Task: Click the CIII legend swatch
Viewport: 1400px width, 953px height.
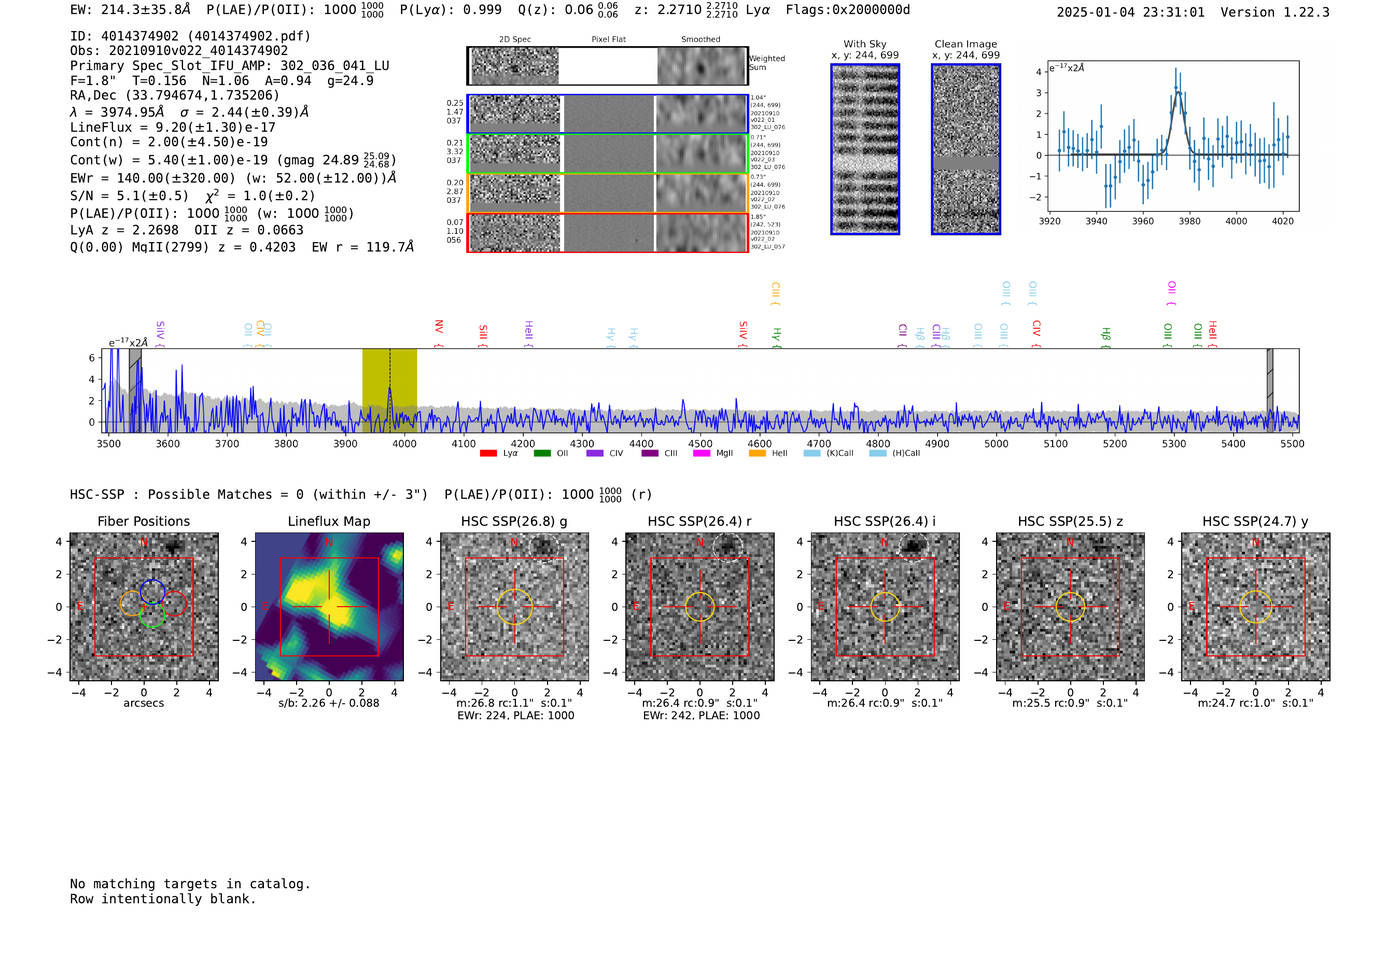Action: tap(650, 453)
